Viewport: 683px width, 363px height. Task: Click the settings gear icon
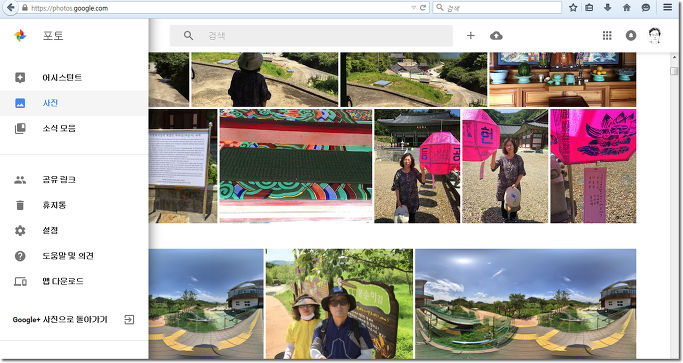tap(20, 231)
